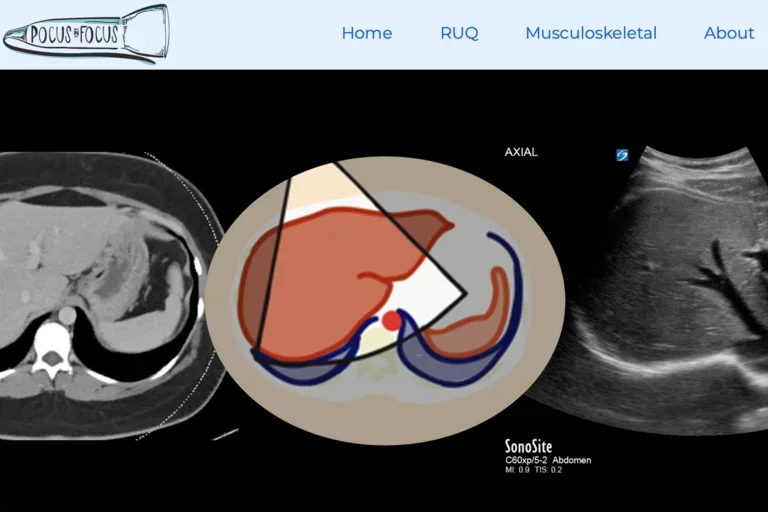Click the AXIAL label text

coord(521,152)
